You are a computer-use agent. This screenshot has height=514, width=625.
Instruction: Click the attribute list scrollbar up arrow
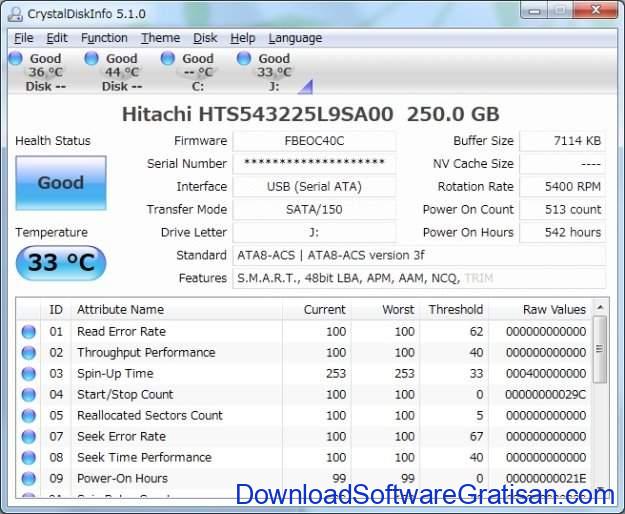(x=600, y=307)
